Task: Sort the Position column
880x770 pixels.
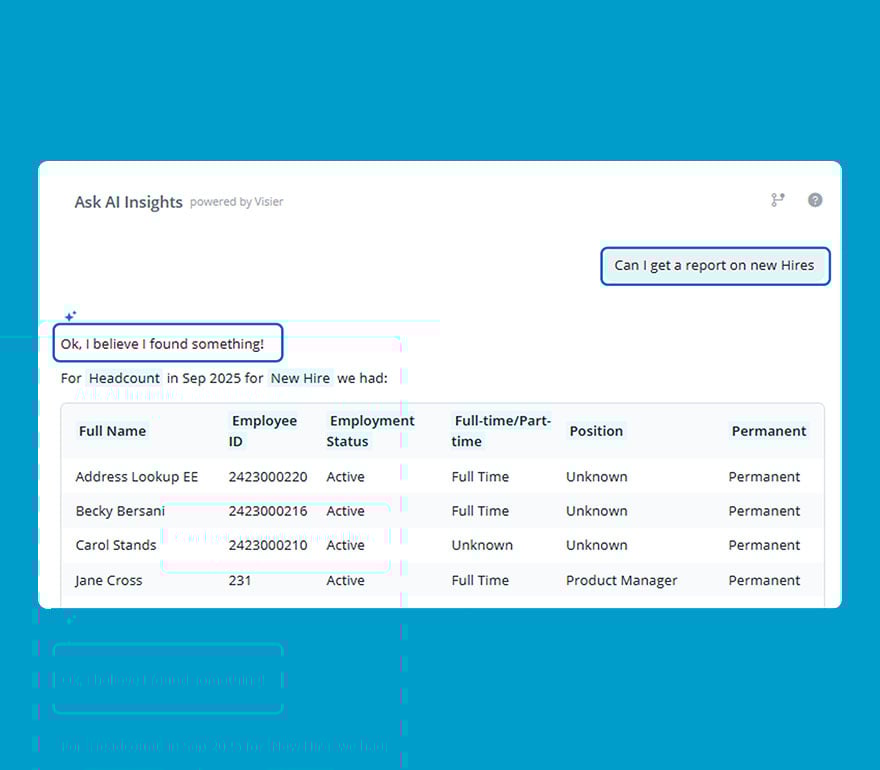Action: 596,430
